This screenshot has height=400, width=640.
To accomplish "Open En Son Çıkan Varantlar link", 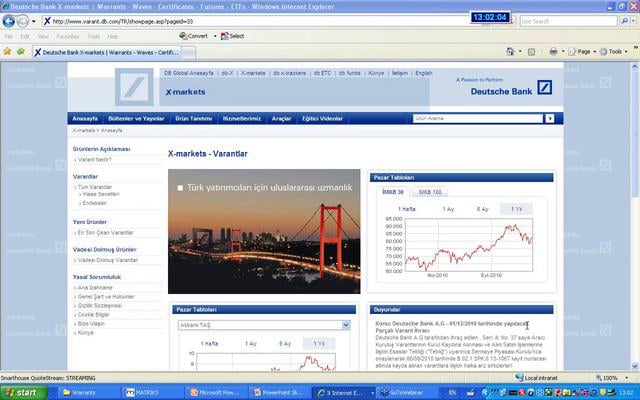I will (x=106, y=233).
